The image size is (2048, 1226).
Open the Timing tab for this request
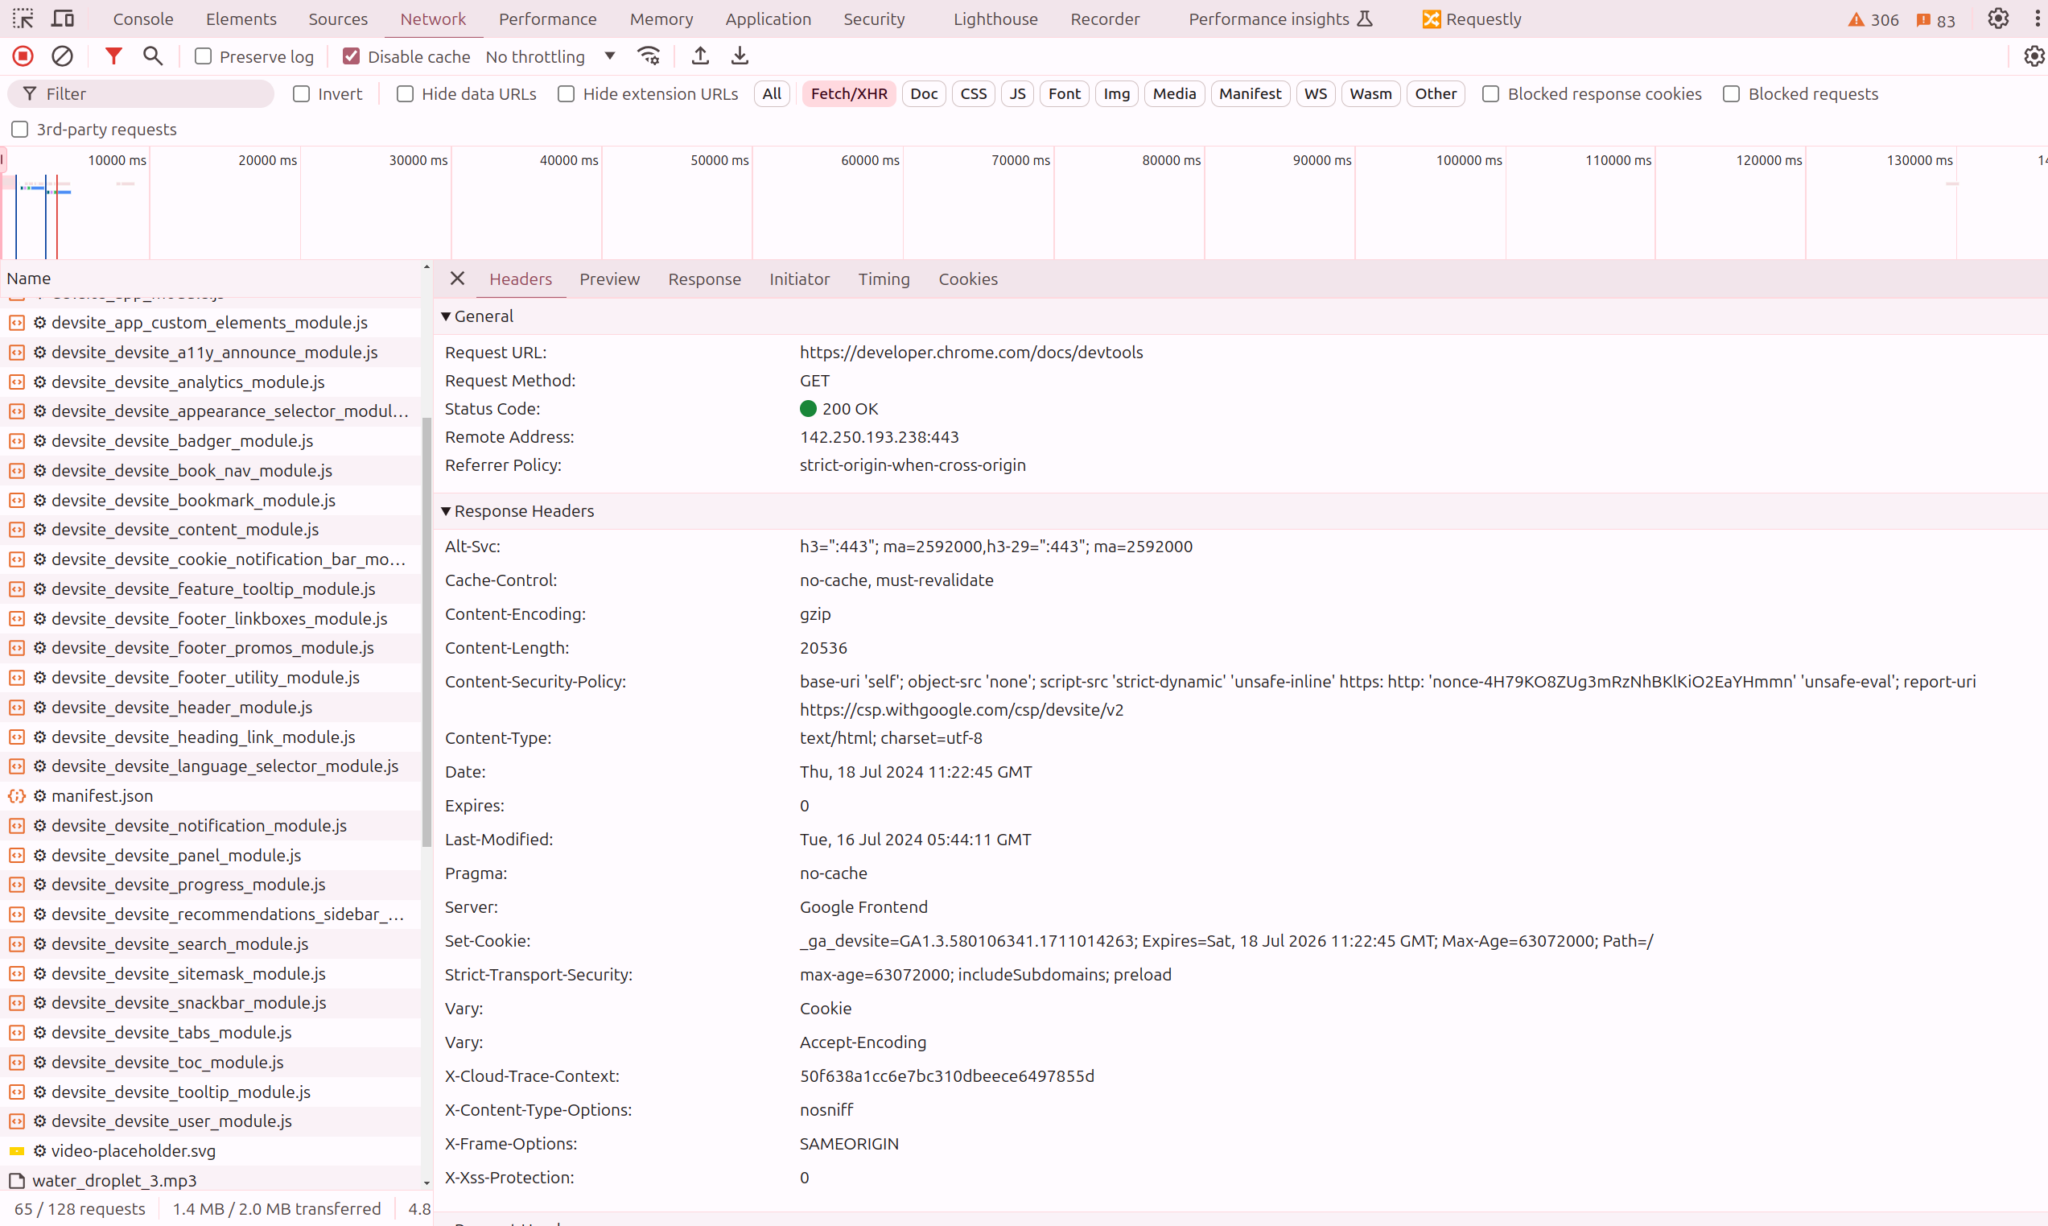[x=883, y=279]
